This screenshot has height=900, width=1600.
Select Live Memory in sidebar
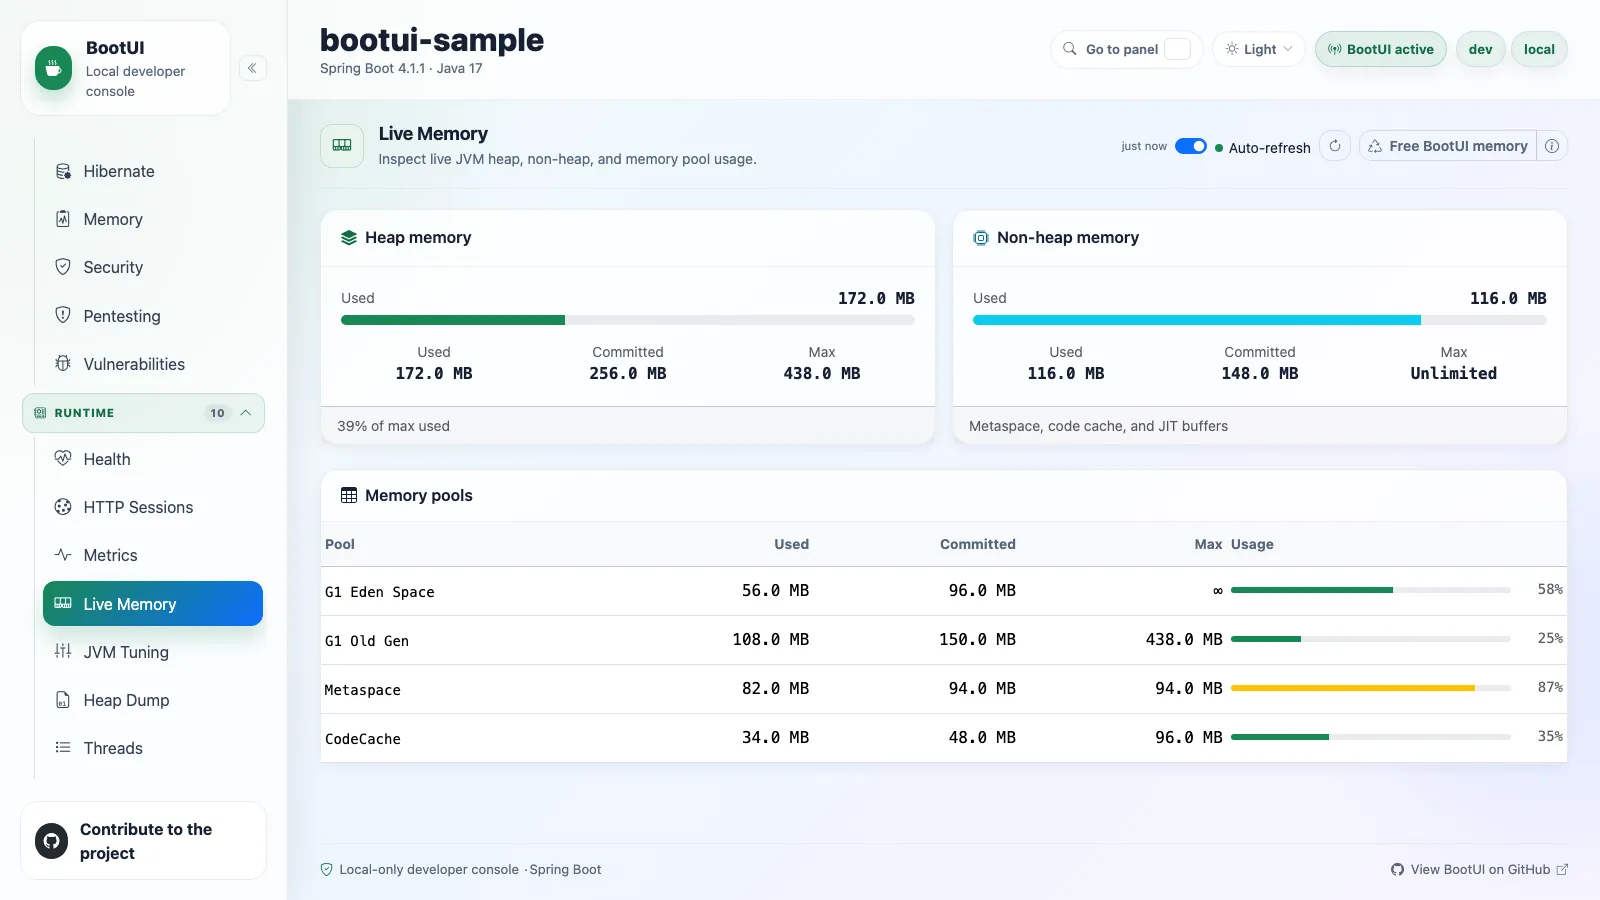pyautogui.click(x=152, y=604)
